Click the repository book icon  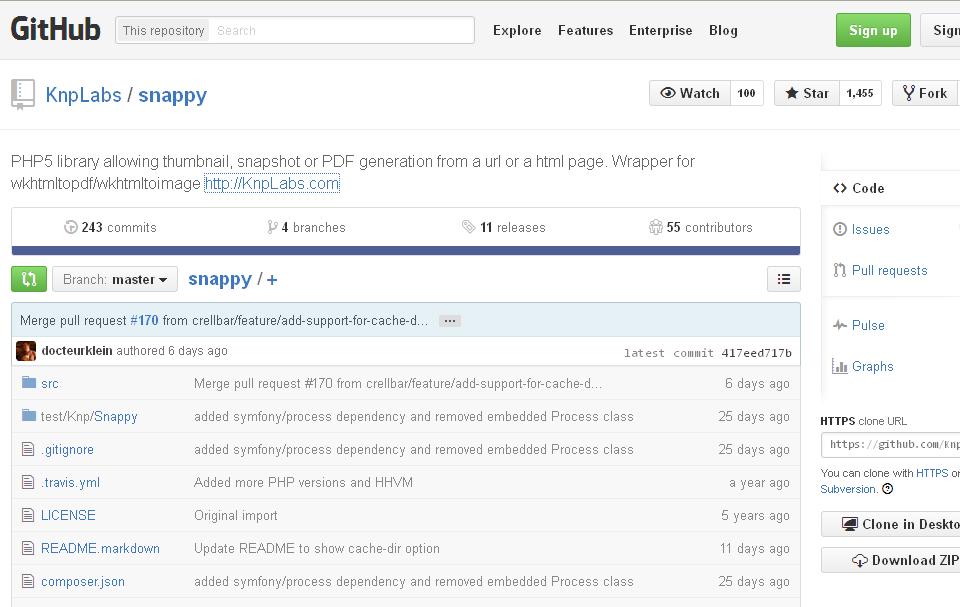[23, 94]
